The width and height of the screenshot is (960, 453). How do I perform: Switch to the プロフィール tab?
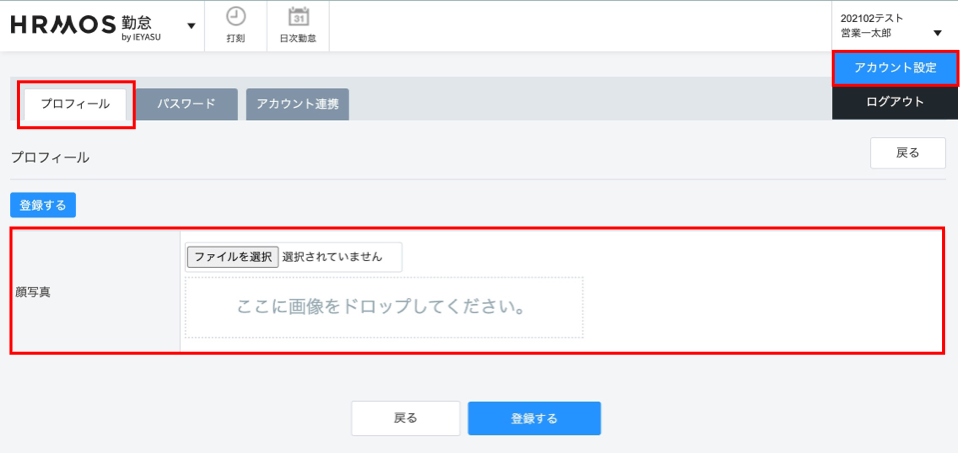click(x=75, y=104)
